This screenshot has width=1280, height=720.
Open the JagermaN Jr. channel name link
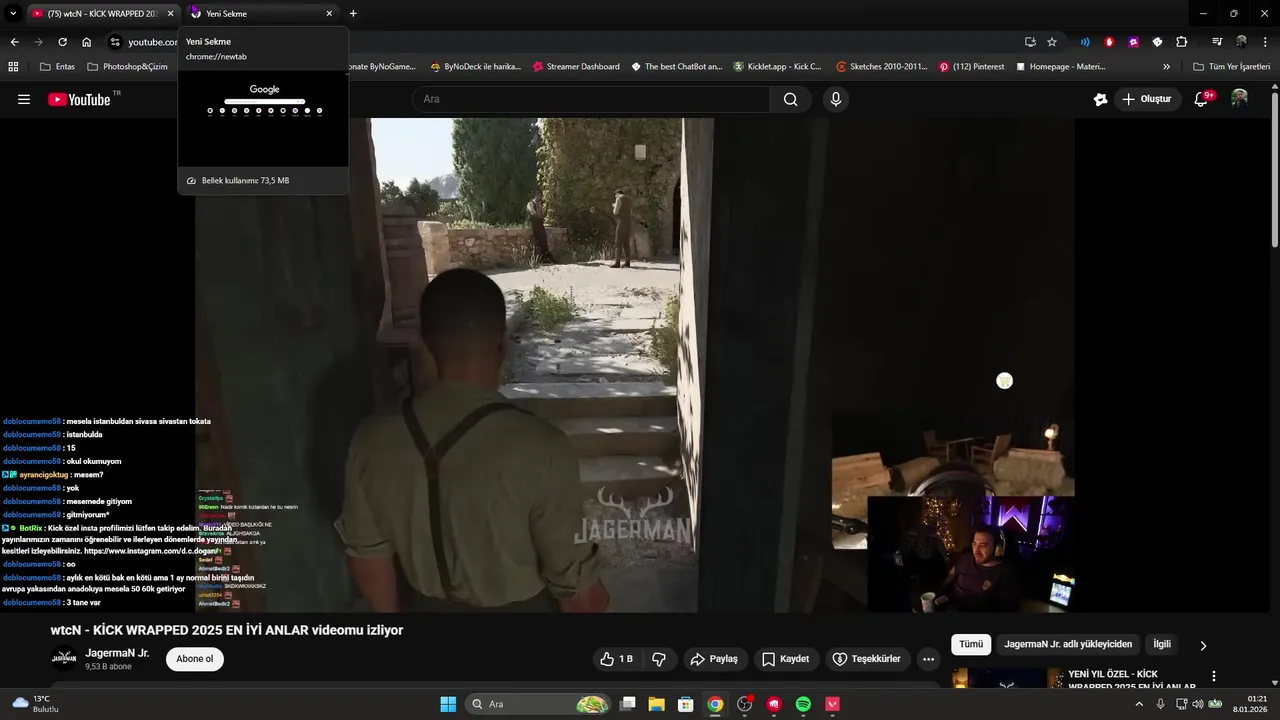tap(117, 653)
